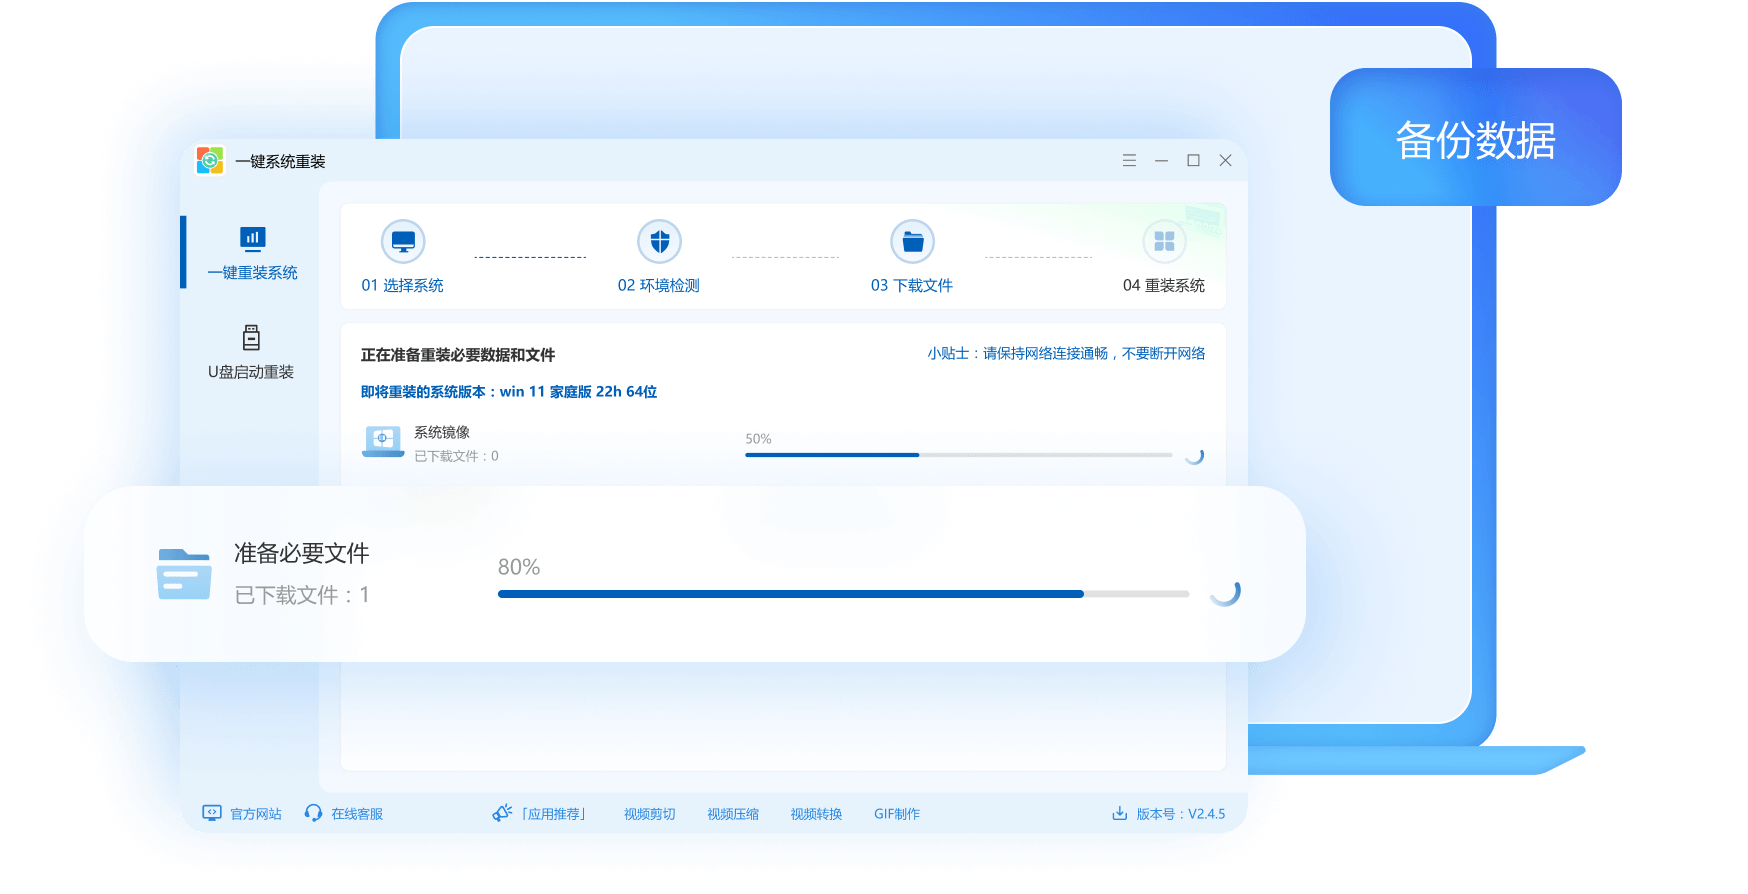The image size is (1748, 894).
Task: Click the 重装系统 windows step icon
Action: (x=1164, y=242)
